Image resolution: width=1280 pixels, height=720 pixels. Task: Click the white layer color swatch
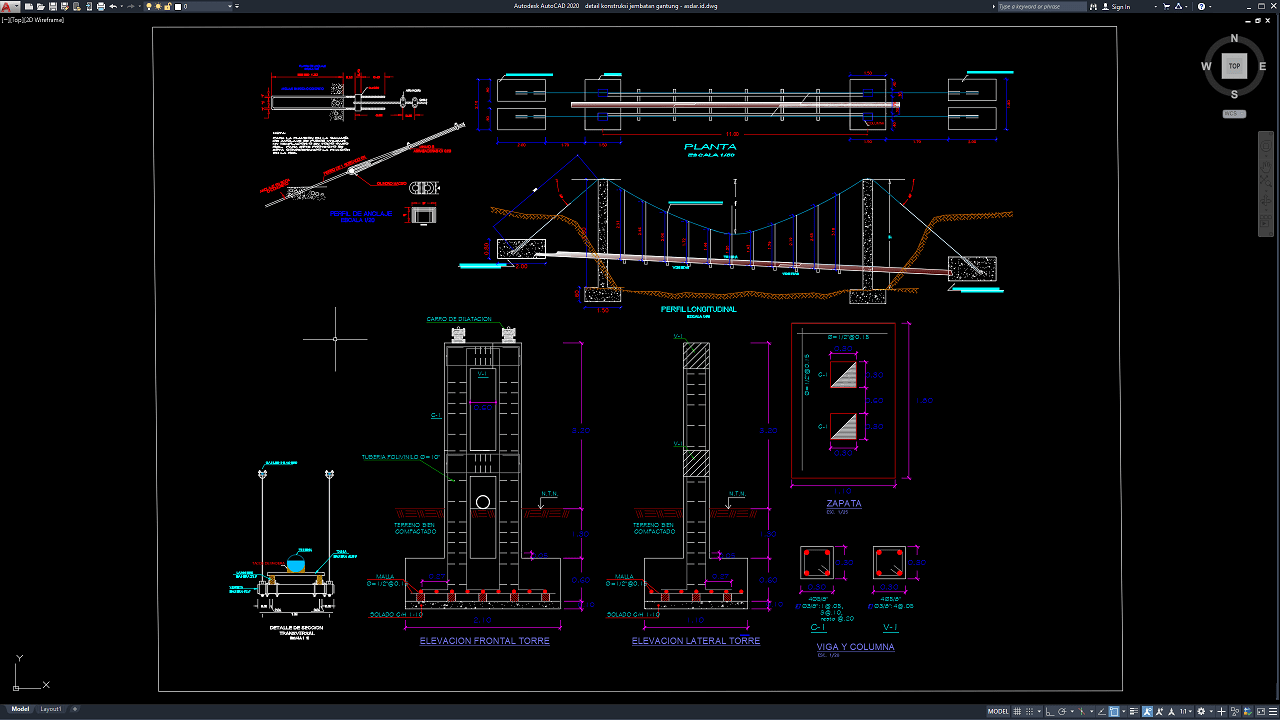(x=178, y=6)
